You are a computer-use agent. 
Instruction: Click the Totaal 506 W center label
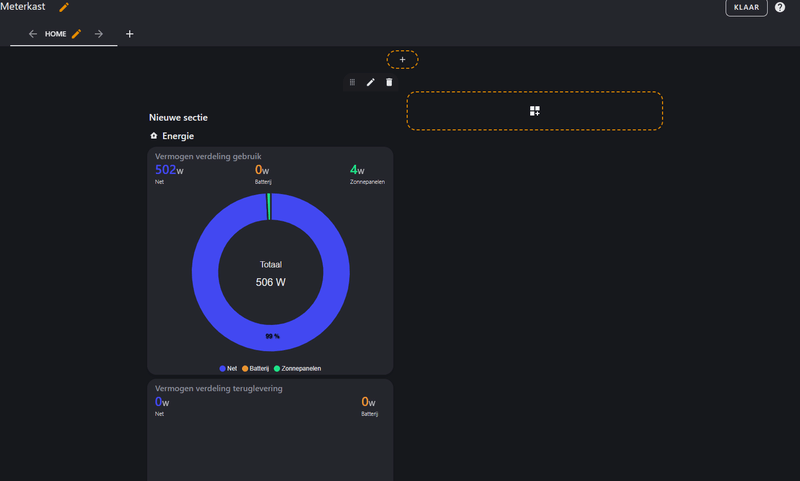click(x=270, y=273)
